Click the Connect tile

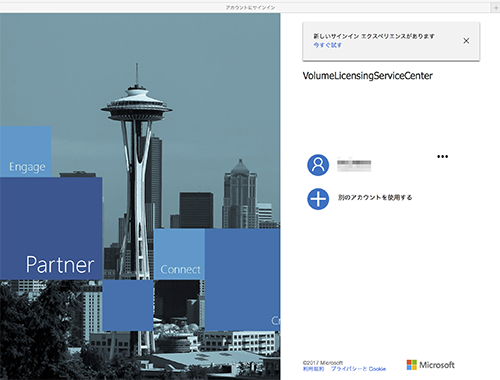179,254
